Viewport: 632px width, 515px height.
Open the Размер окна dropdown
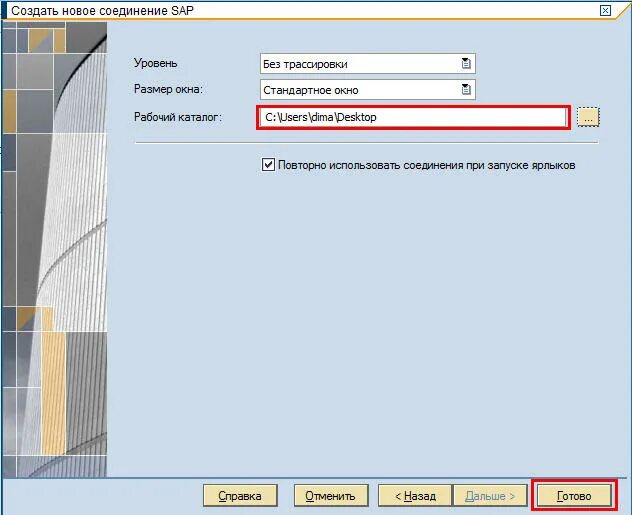pos(368,89)
